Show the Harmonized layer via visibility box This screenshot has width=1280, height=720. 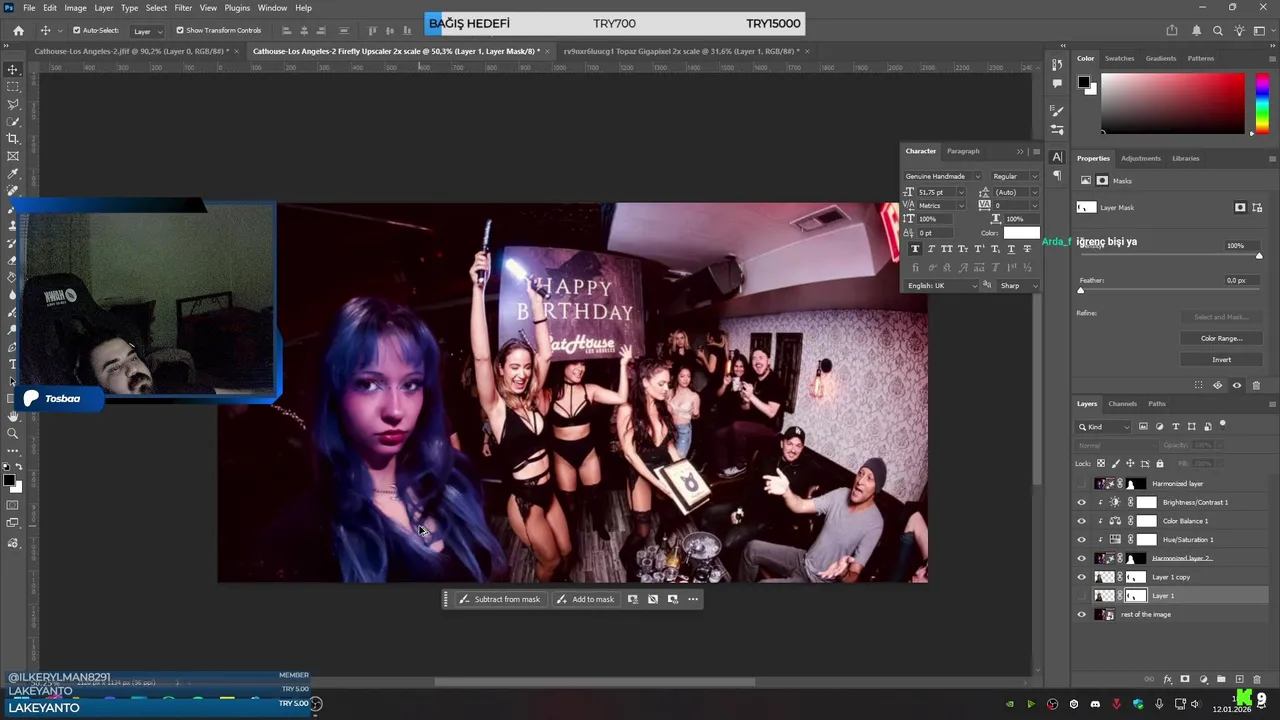point(1081,484)
